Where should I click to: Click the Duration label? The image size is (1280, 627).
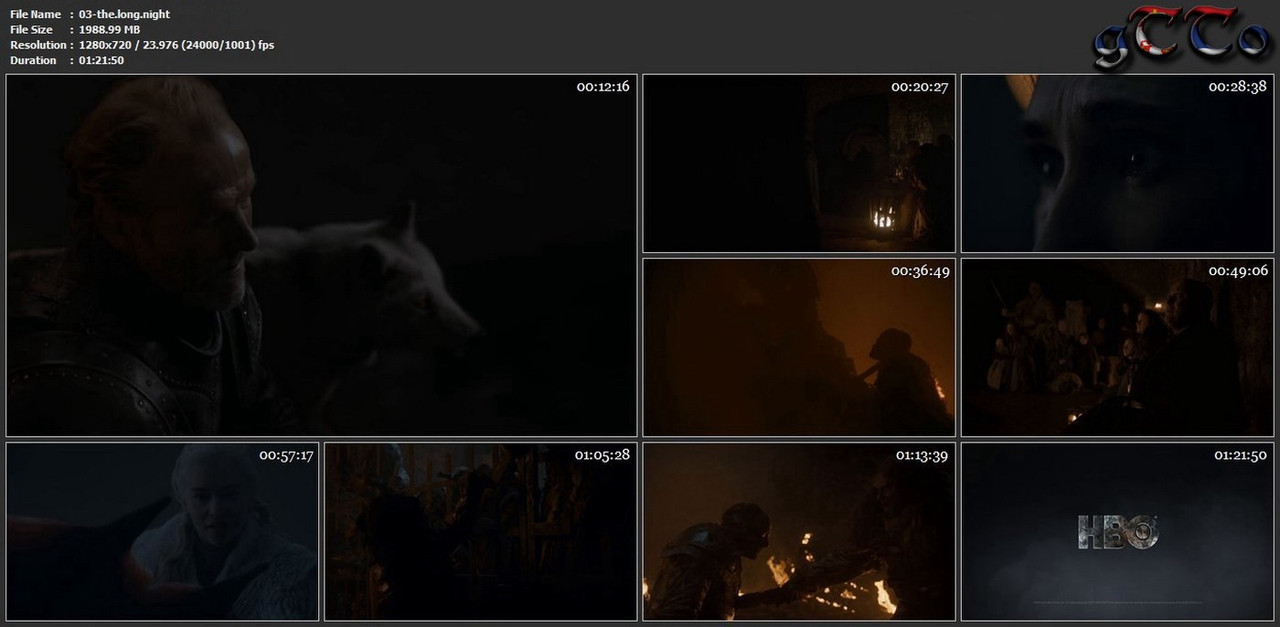coord(33,60)
